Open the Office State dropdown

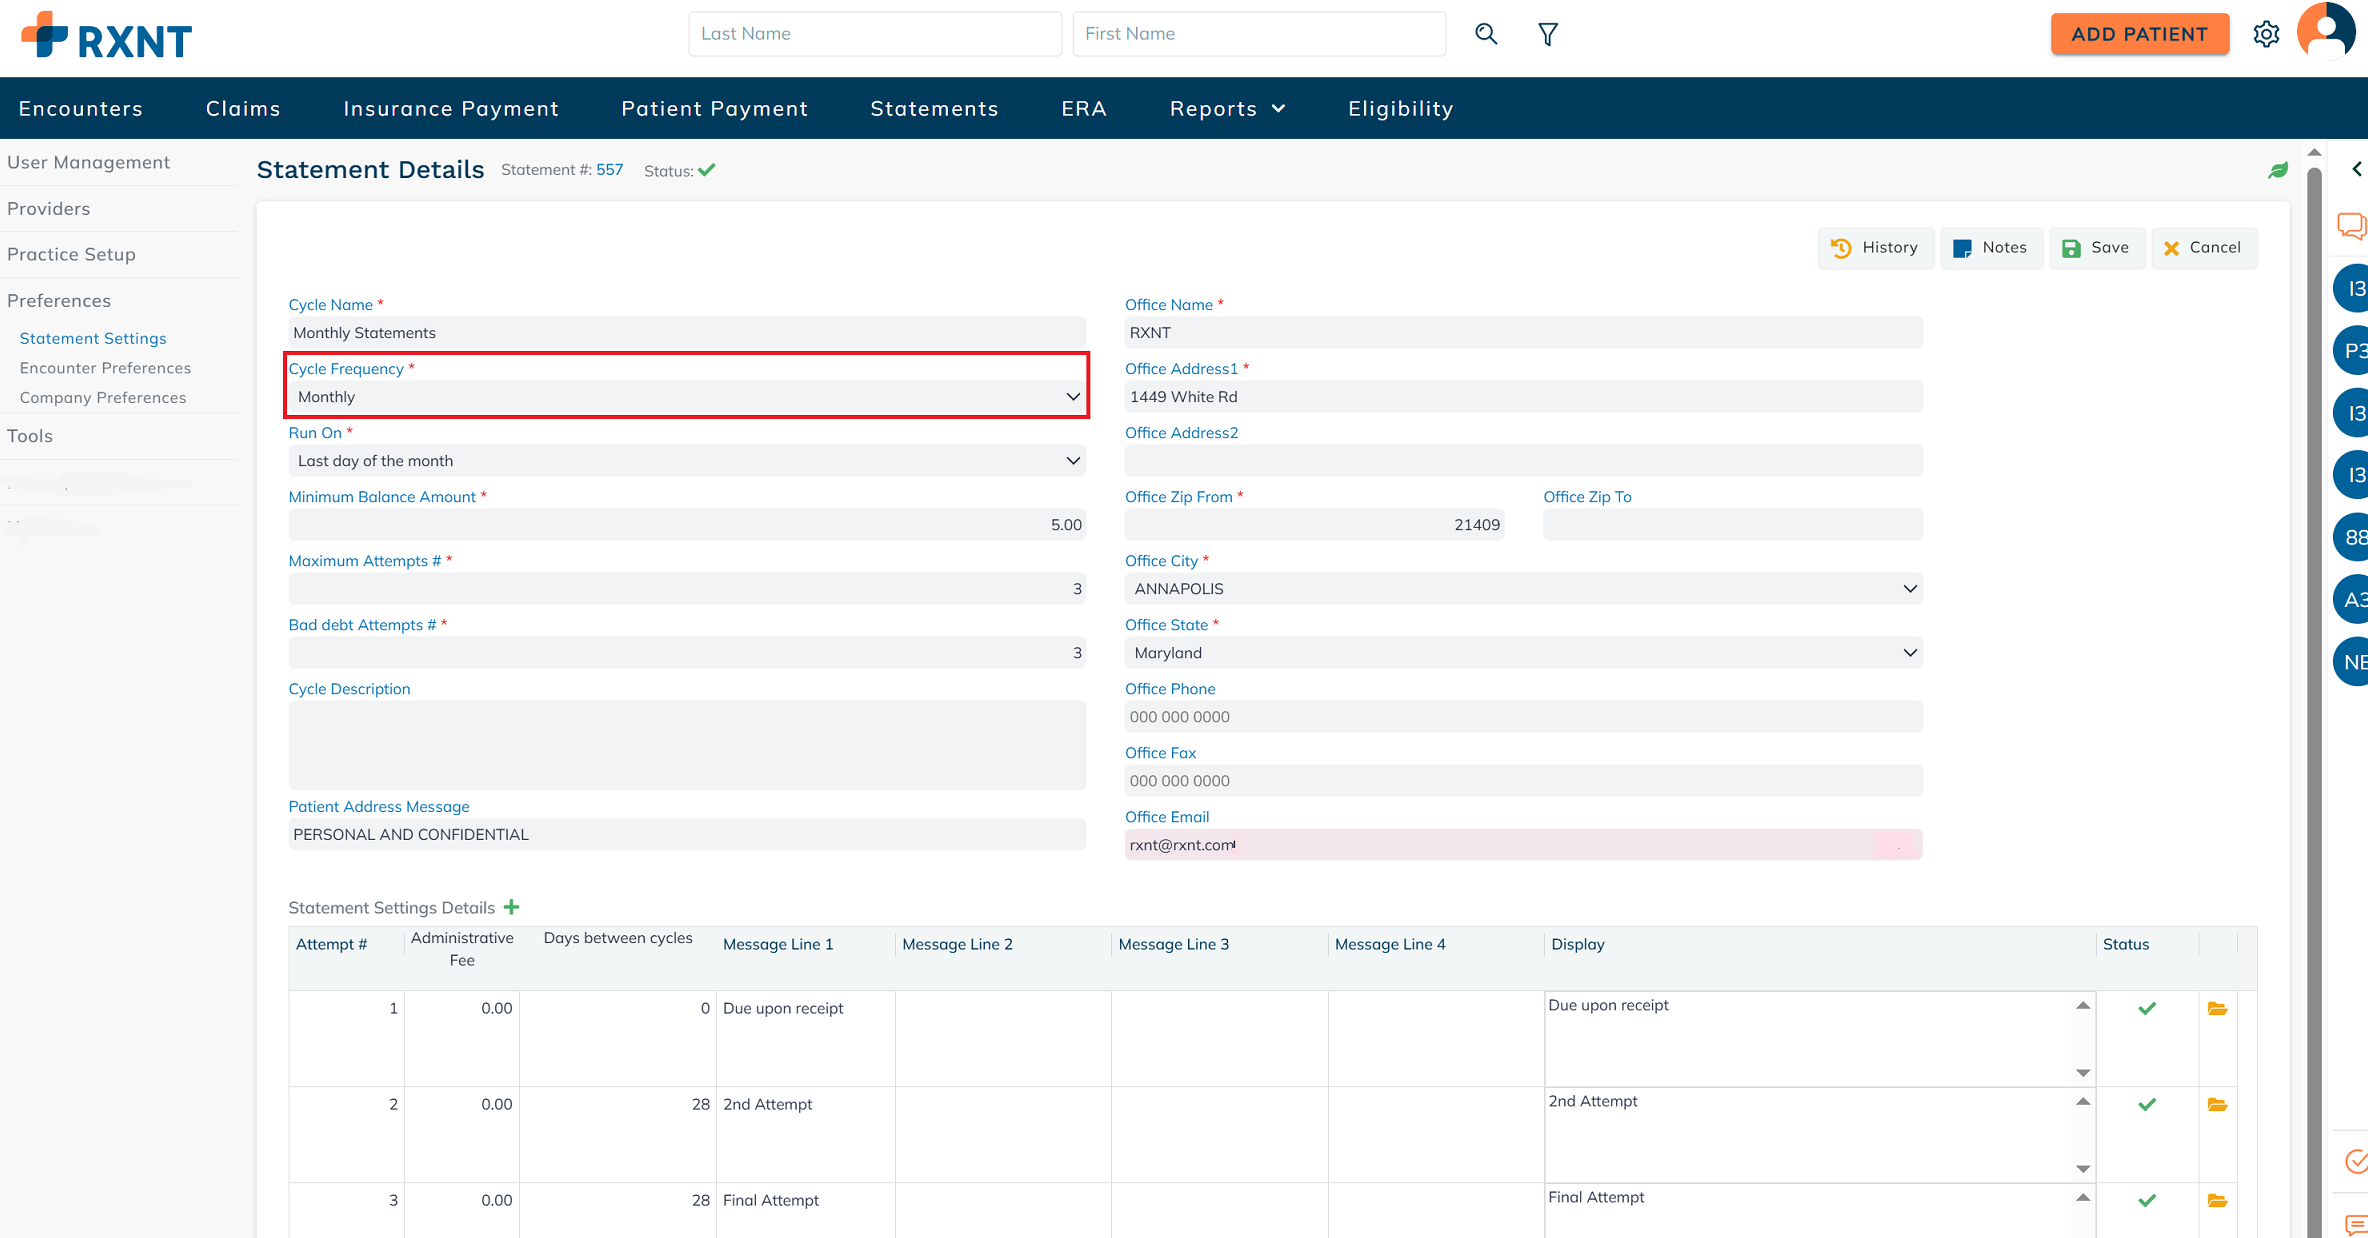click(x=1522, y=653)
